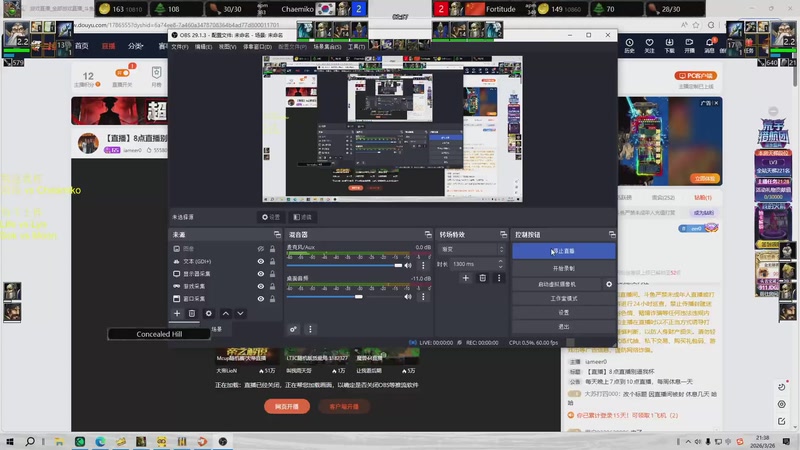Open OBS 编辑(E) menu
800x450 pixels.
(203, 46)
